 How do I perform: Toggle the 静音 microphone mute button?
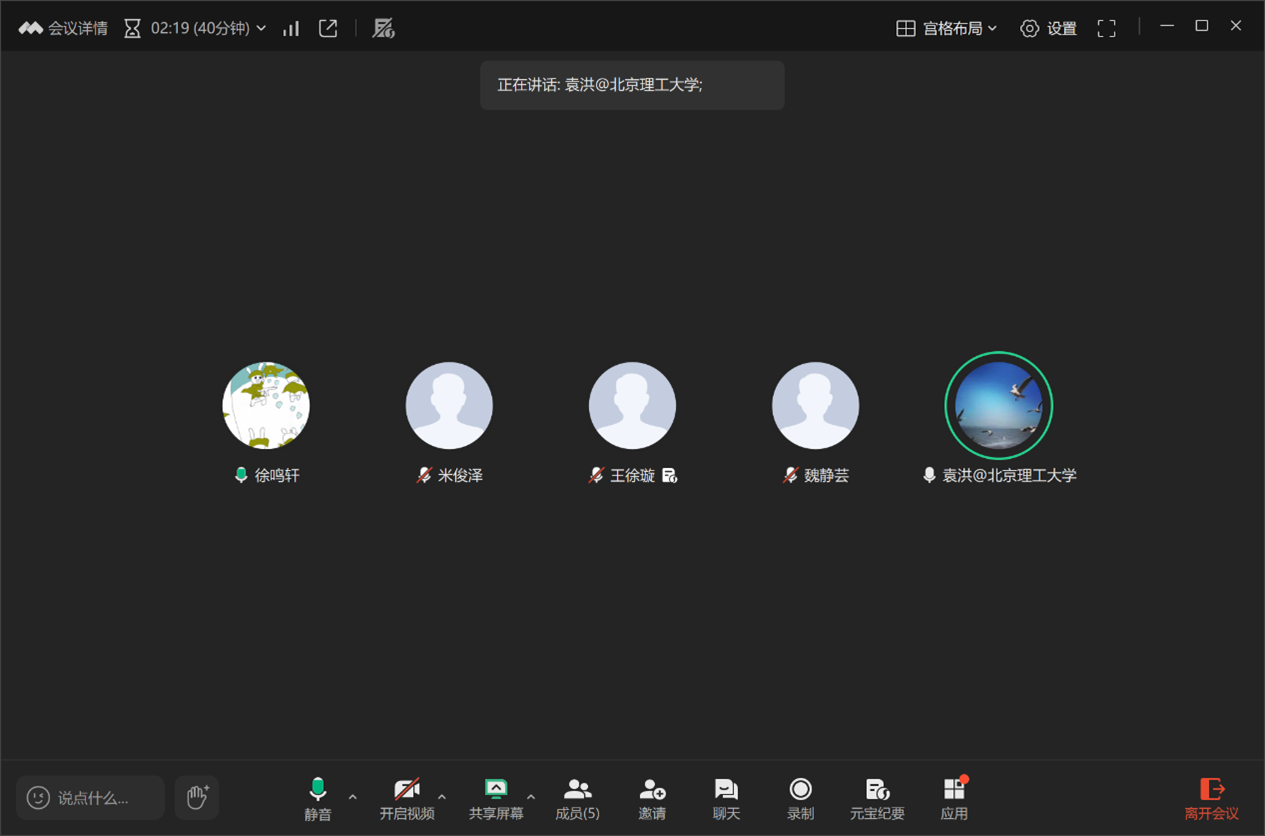pos(318,799)
